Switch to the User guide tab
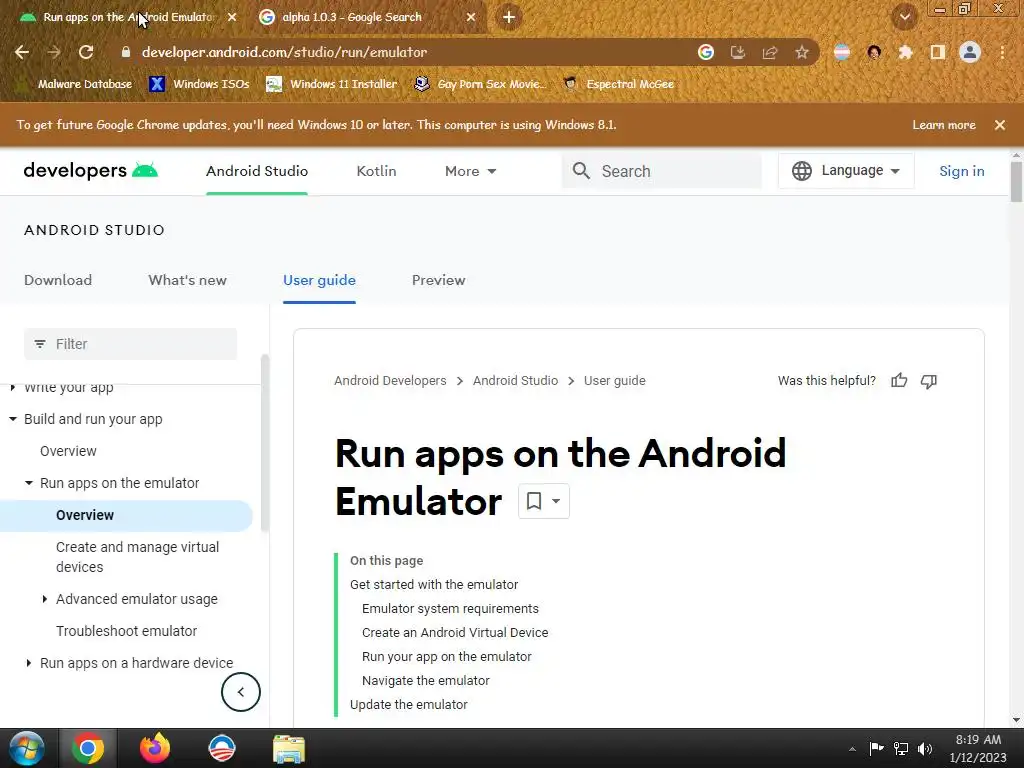Viewport: 1024px width, 768px height. click(319, 280)
